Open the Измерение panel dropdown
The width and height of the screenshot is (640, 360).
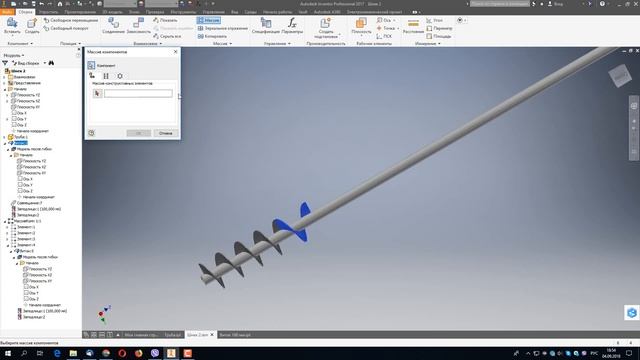pos(427,43)
